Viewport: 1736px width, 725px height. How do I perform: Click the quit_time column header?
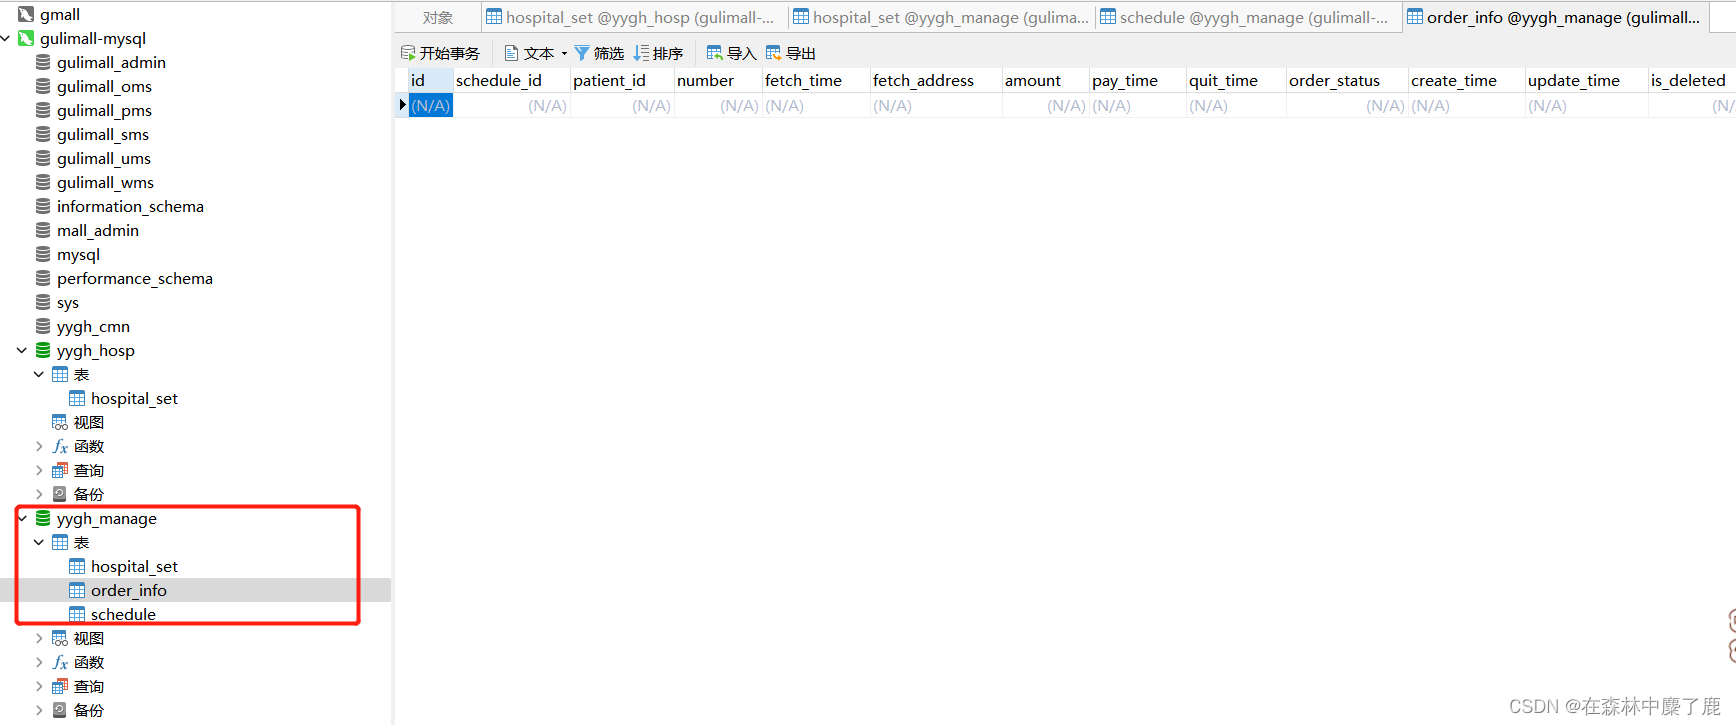1236,80
